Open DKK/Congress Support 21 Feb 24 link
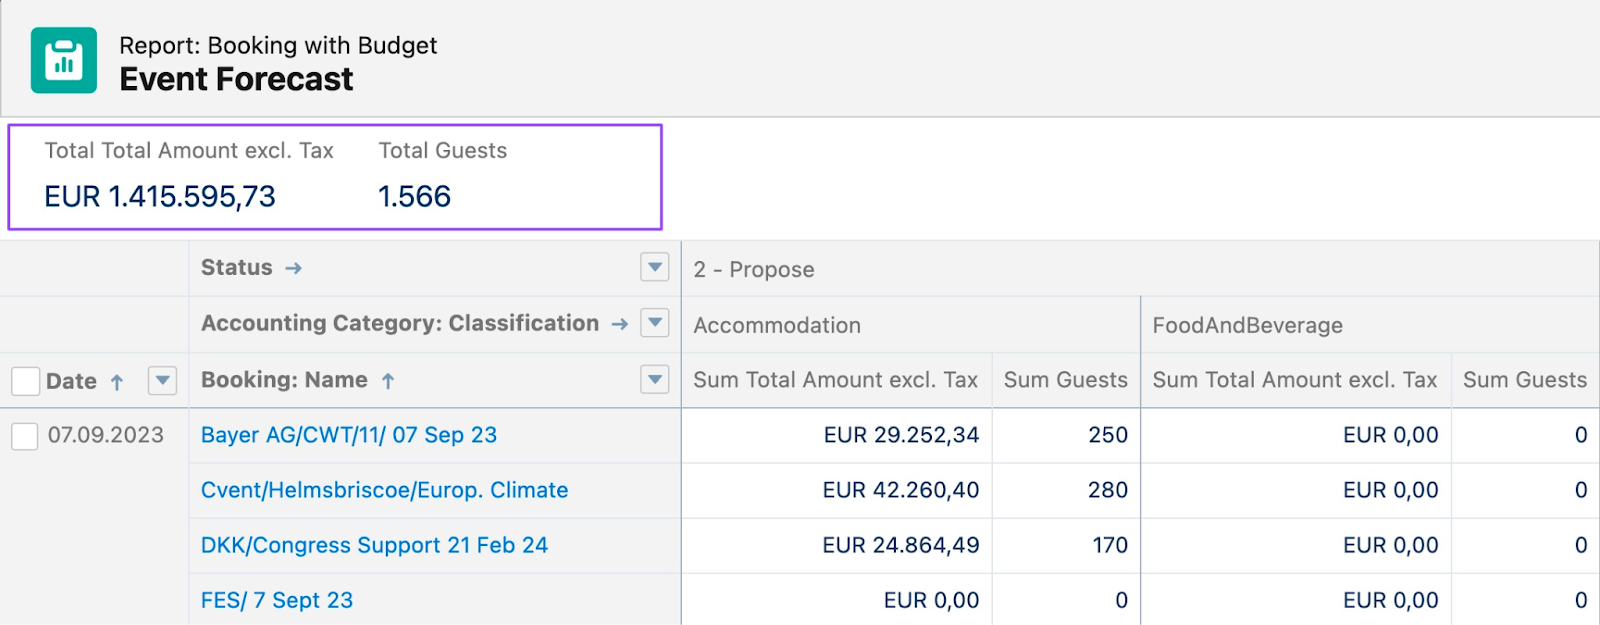Viewport: 1600px width, 625px height. click(374, 545)
